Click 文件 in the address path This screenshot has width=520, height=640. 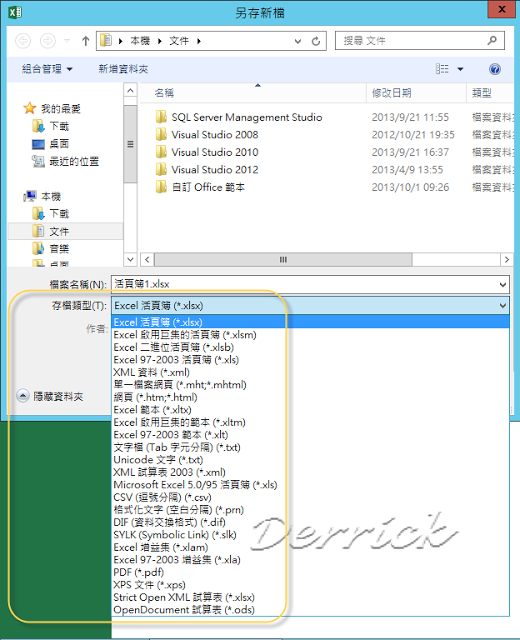click(x=179, y=41)
